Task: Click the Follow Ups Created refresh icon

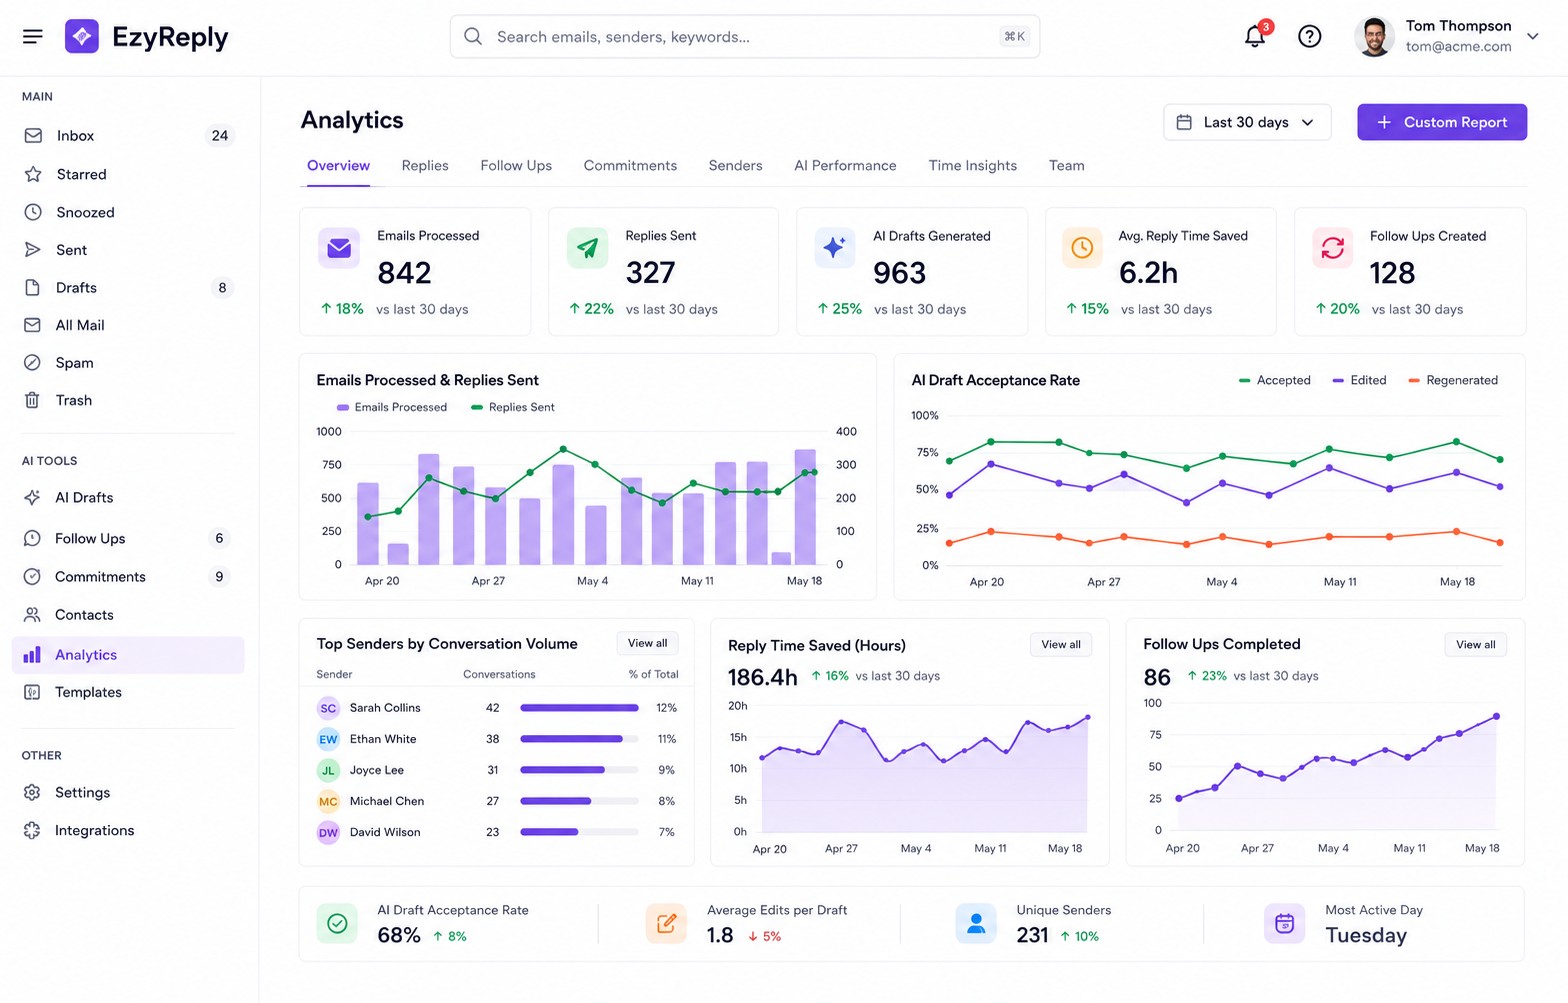Action: pos(1332,248)
